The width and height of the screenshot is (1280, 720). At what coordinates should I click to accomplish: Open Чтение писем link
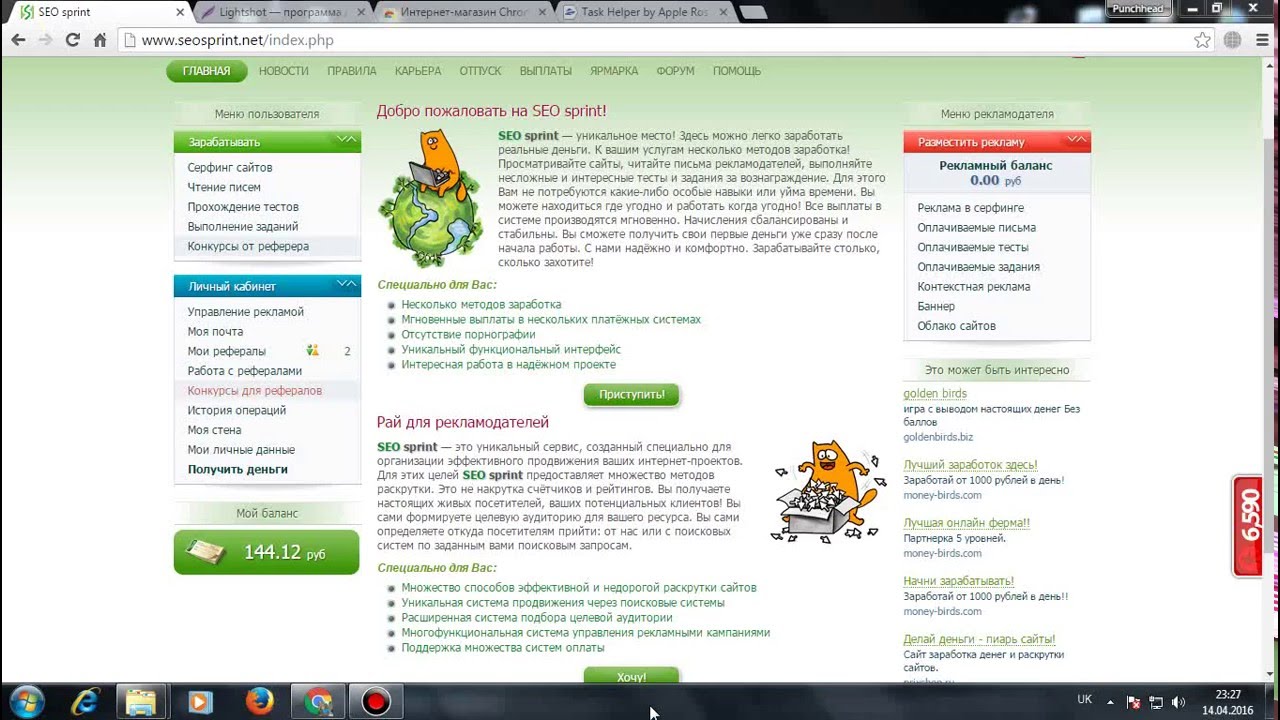[224, 187]
